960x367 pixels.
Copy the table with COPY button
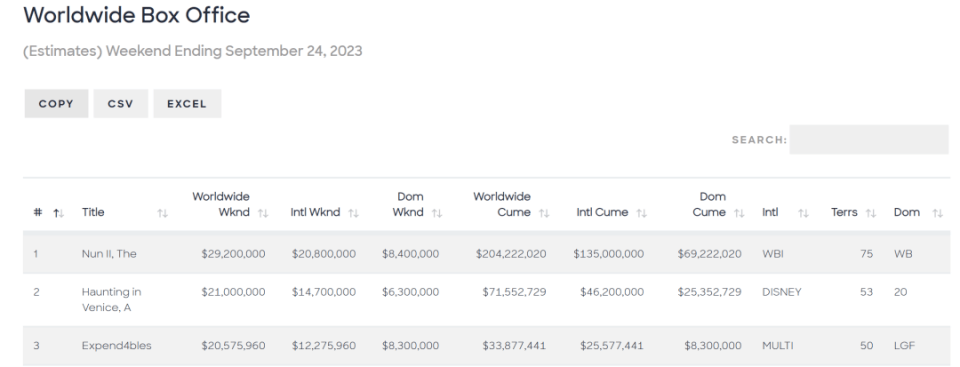pyautogui.click(x=56, y=104)
